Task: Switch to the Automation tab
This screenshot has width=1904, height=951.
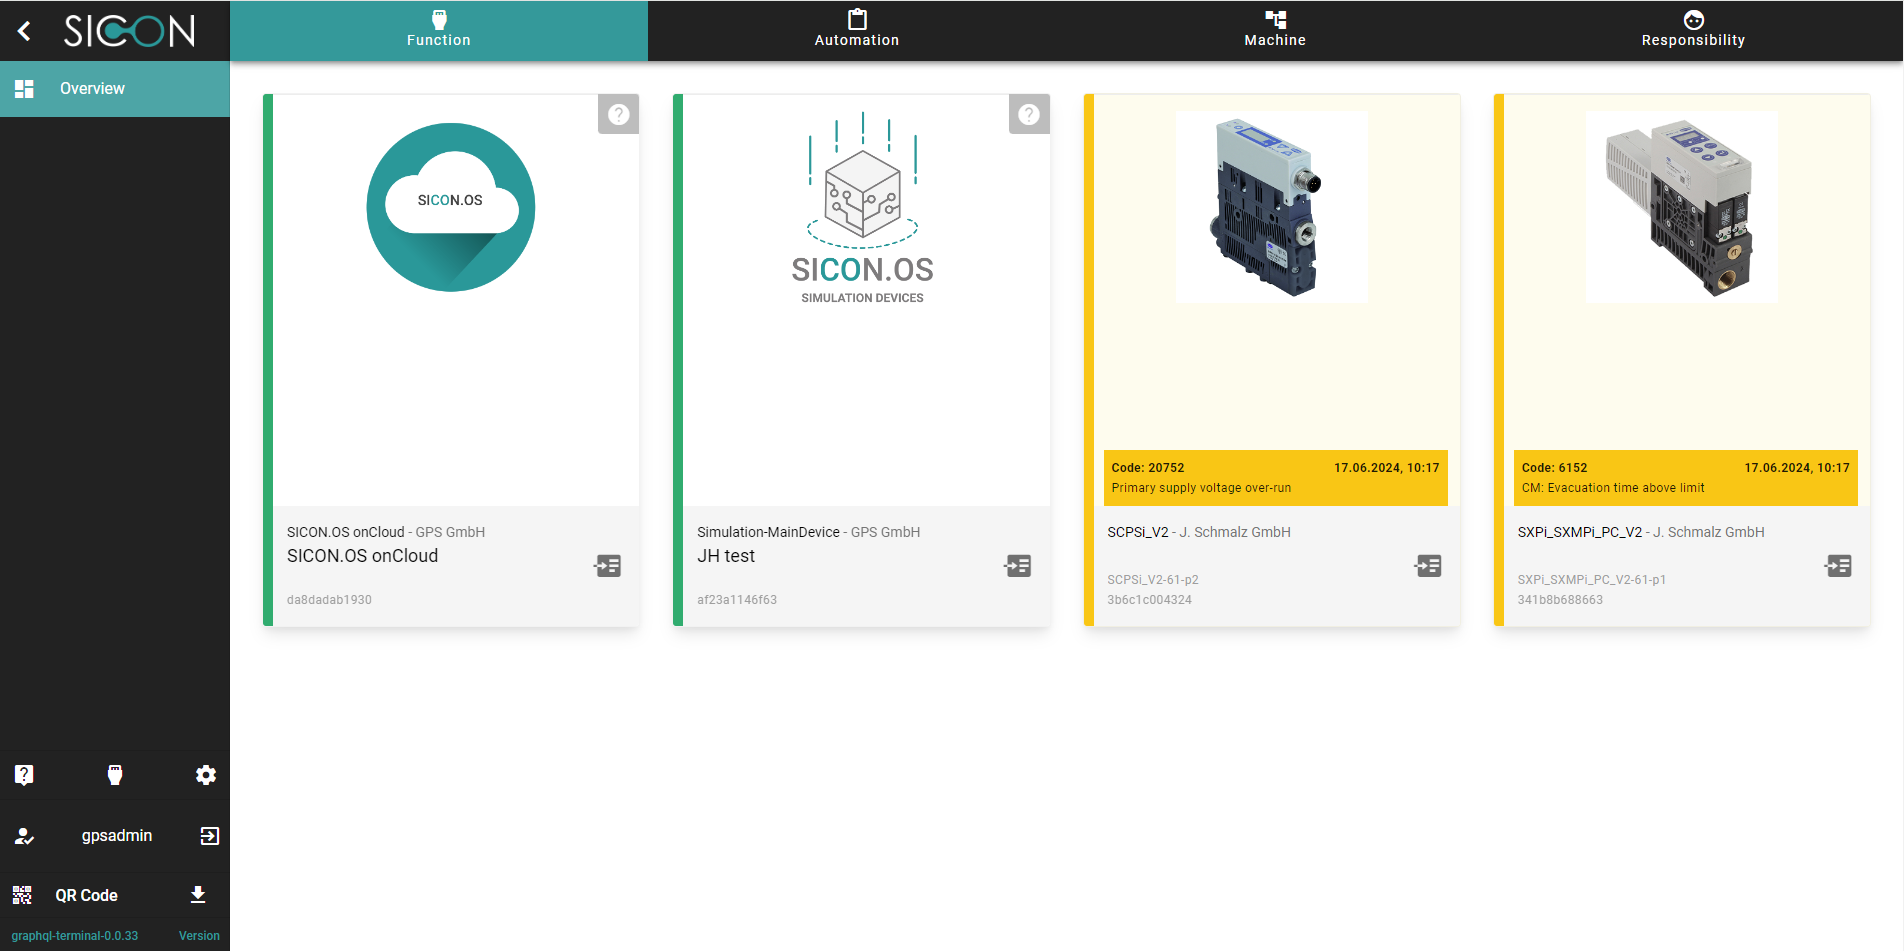Action: pos(856,31)
